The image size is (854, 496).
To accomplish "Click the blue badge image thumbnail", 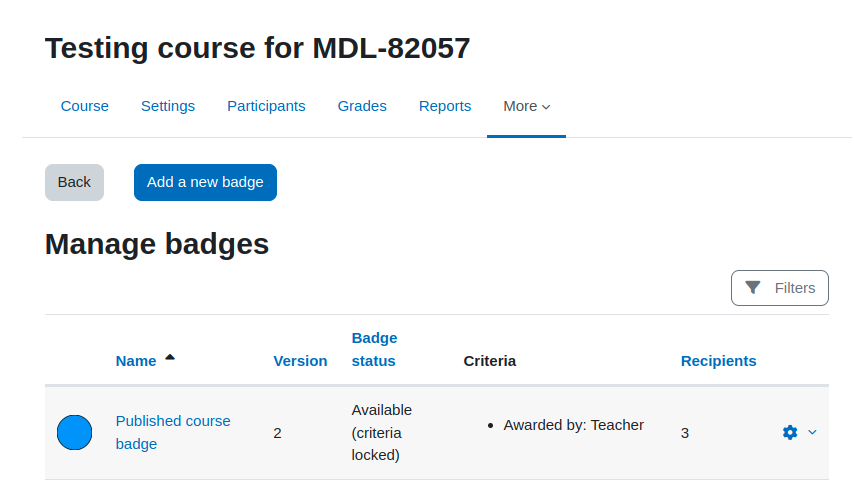I will 75,432.
